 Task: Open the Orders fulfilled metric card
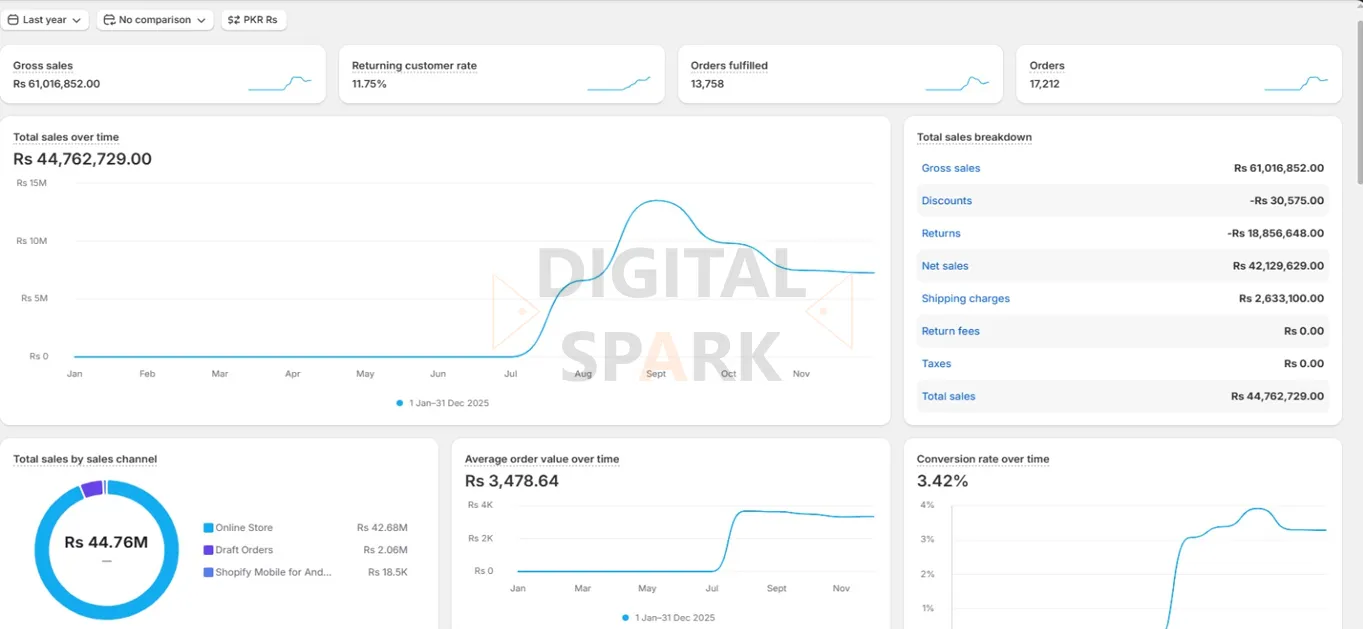pos(840,73)
